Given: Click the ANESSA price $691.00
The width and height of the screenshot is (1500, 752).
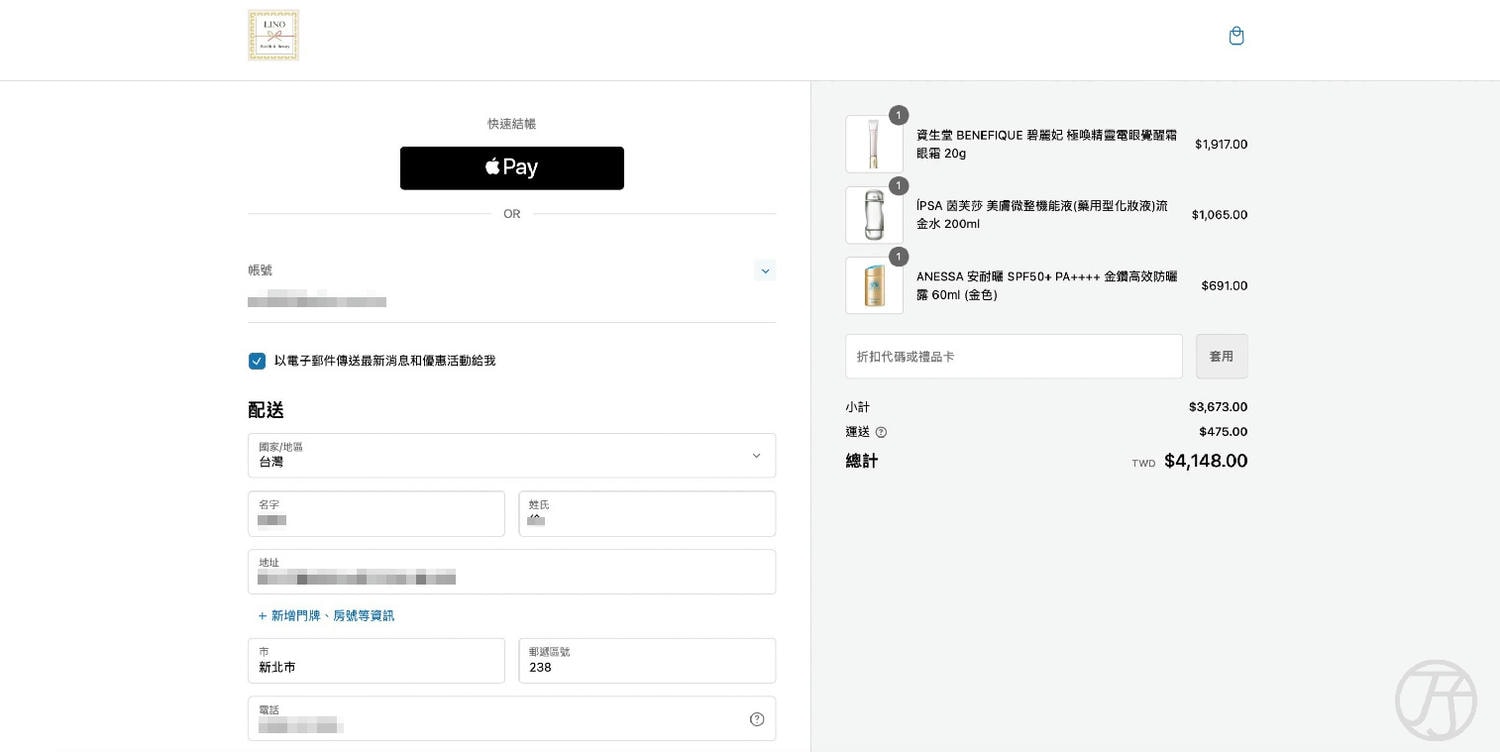Looking at the screenshot, I should 1224,286.
